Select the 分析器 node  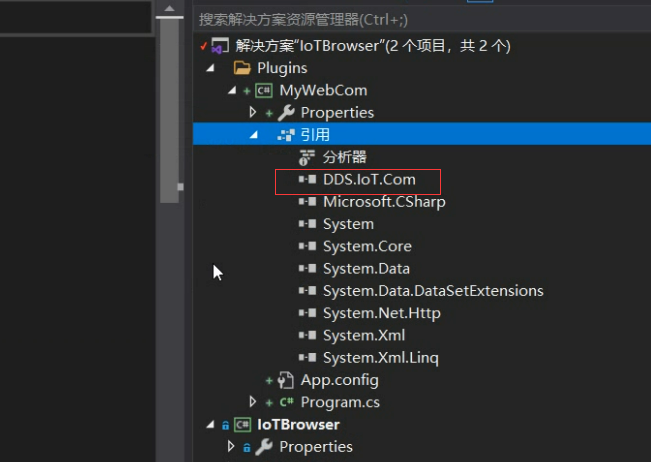point(345,157)
